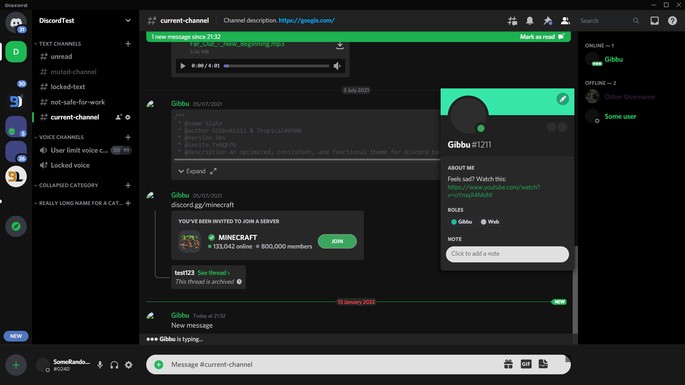Click the Add a Server plus button
The height and width of the screenshot is (385, 685).
16,365
